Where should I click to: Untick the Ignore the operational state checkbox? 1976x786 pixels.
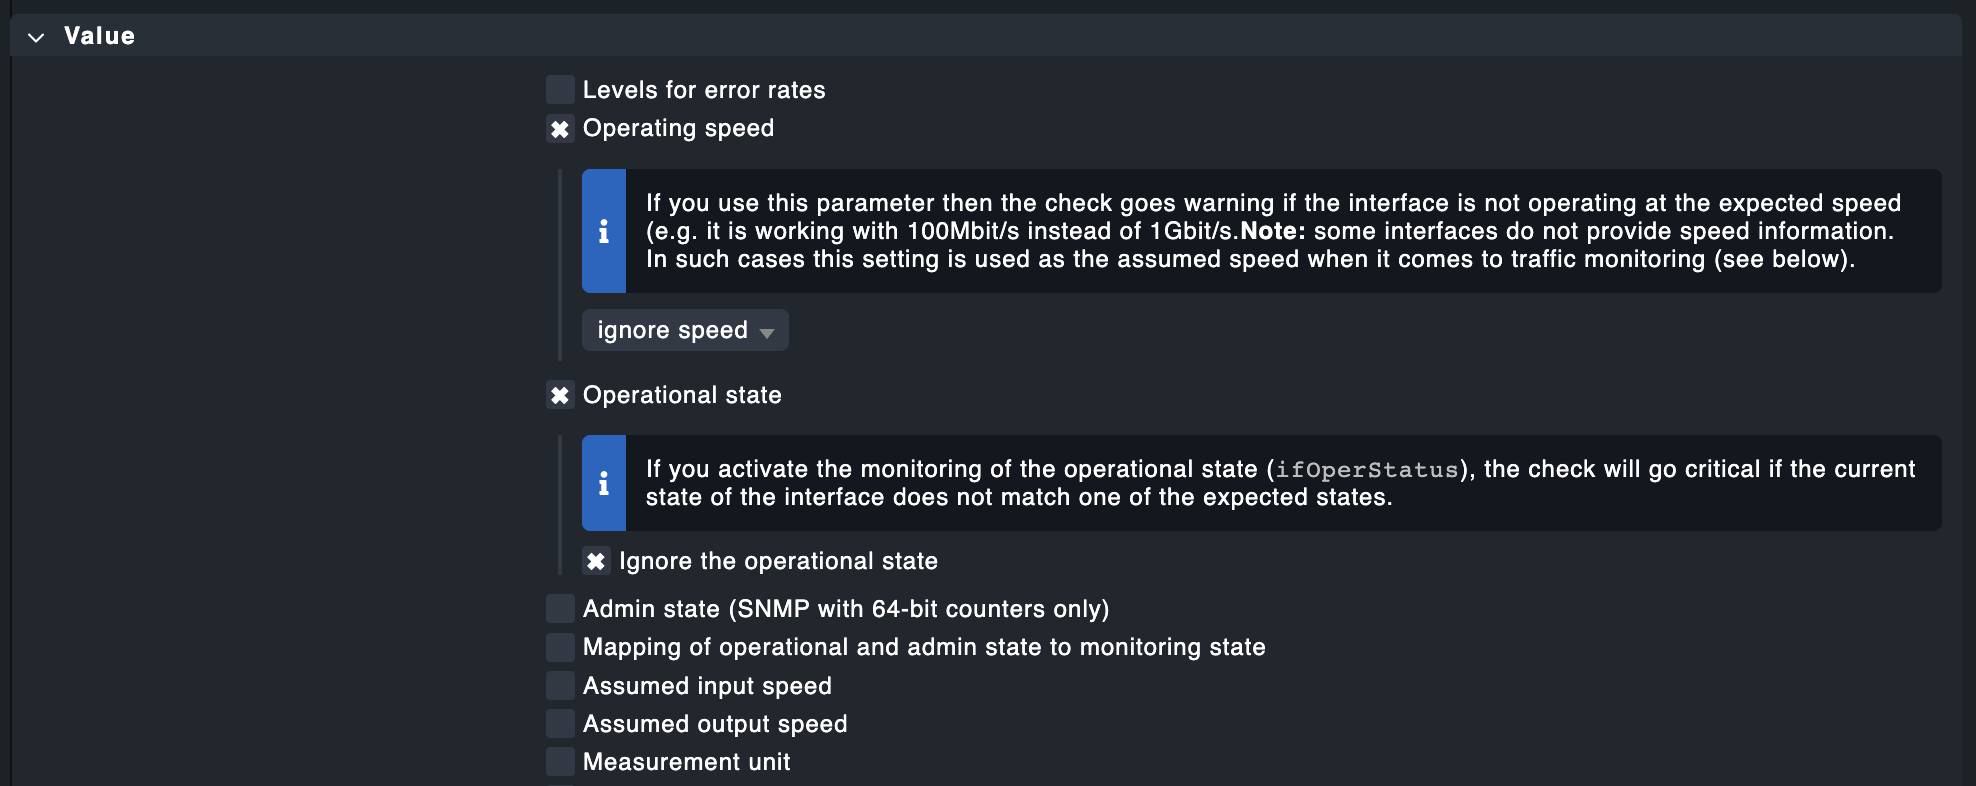(x=596, y=561)
